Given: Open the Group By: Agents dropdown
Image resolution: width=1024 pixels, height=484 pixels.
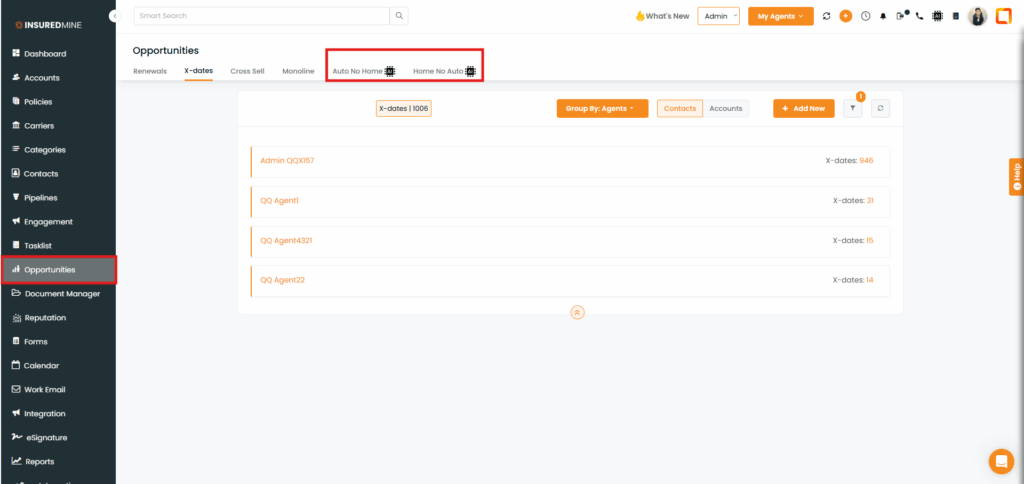Looking at the screenshot, I should coord(601,108).
